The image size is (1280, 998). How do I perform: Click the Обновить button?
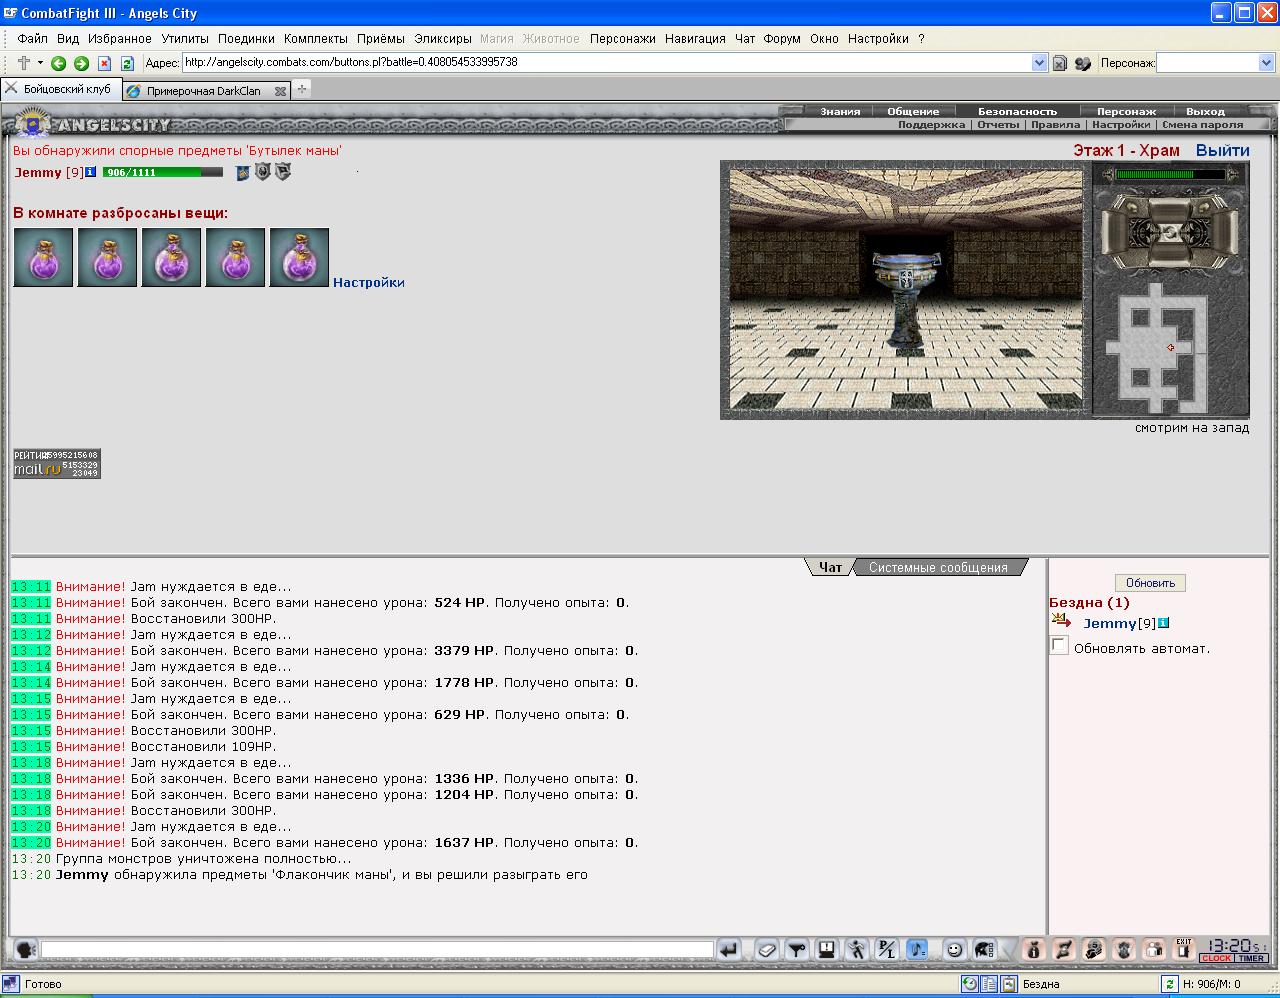pyautogui.click(x=1150, y=583)
